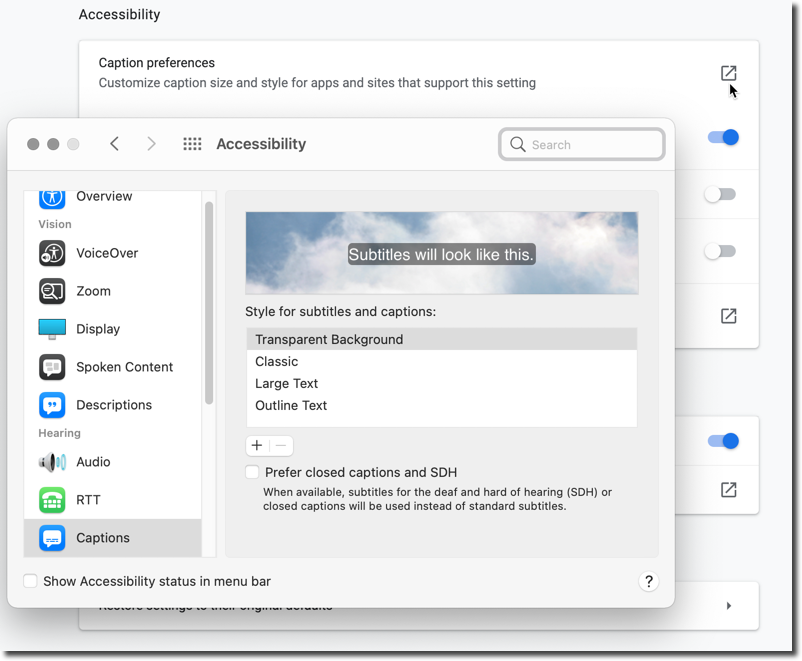This screenshot has height=661, width=802.
Task: Expand Restore settings arrow at bottom
Action: [x=728, y=606]
